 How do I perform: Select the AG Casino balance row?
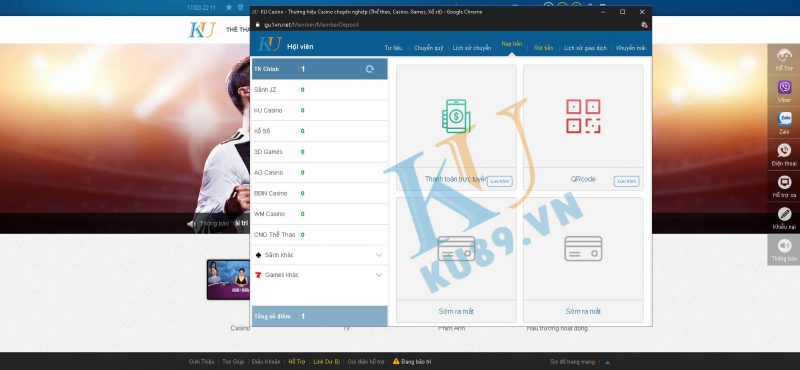(x=319, y=172)
